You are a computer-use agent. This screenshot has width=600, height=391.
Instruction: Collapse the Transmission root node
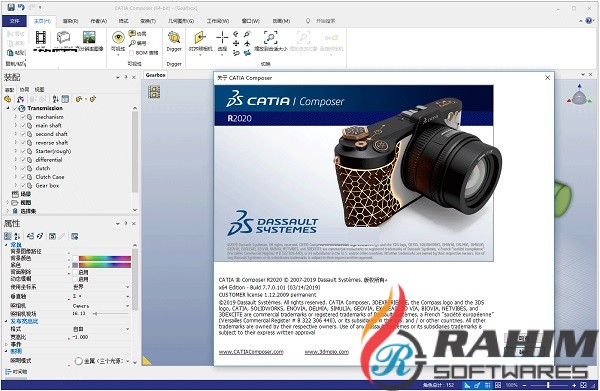(x=8, y=108)
